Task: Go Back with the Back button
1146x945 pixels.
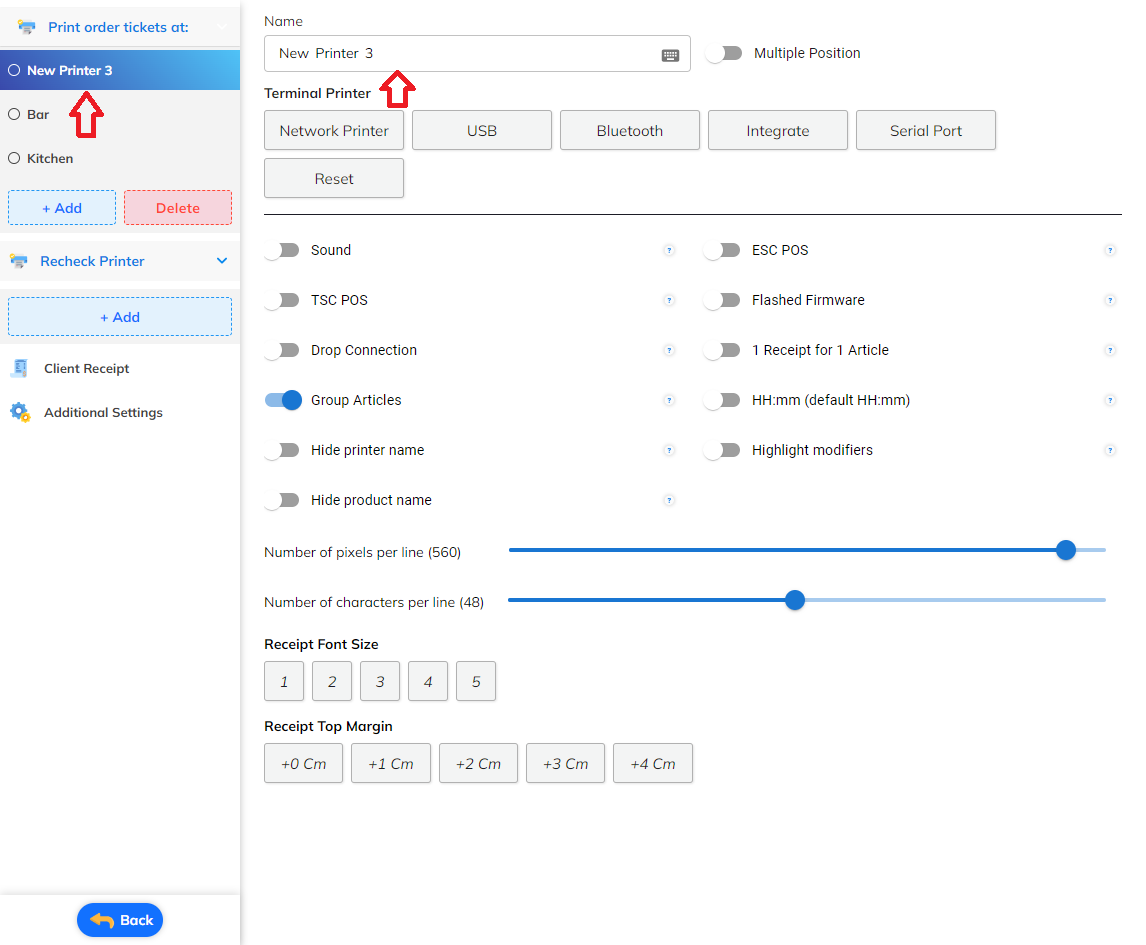Action: click(x=120, y=920)
